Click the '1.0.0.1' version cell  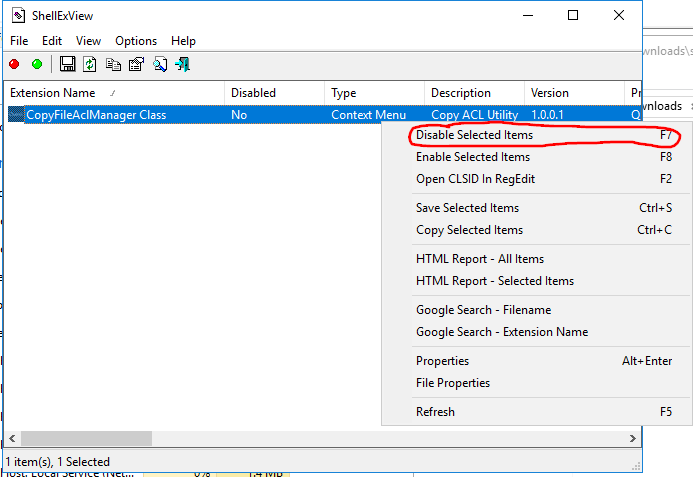tap(547, 115)
